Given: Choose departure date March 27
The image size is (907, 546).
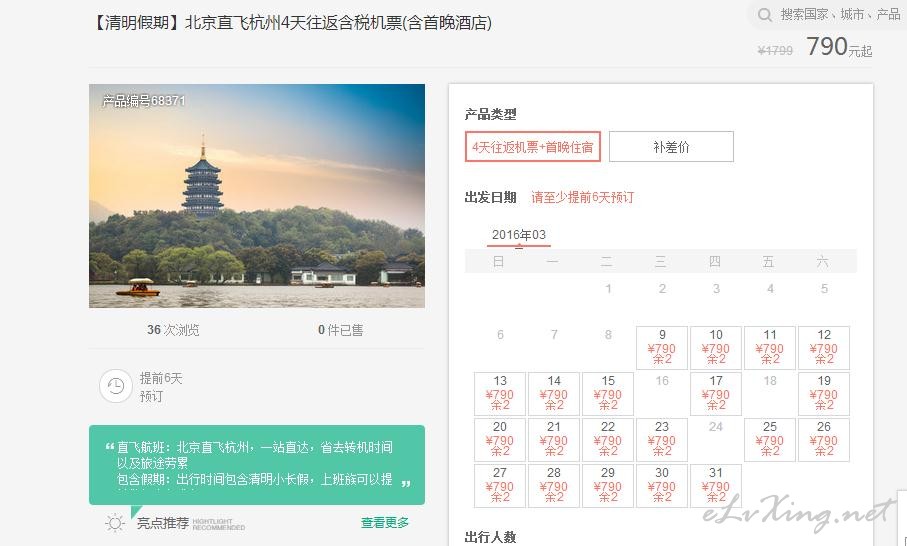Looking at the screenshot, I should [x=500, y=486].
